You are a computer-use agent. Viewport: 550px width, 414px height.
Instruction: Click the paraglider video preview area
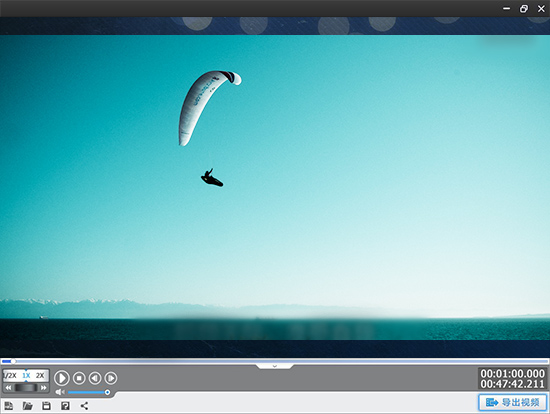[x=275, y=187]
